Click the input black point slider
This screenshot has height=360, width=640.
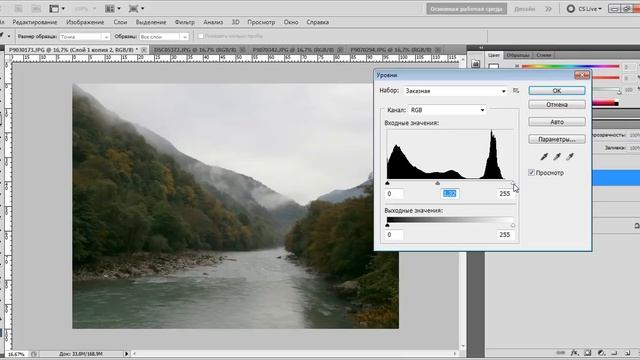387,183
